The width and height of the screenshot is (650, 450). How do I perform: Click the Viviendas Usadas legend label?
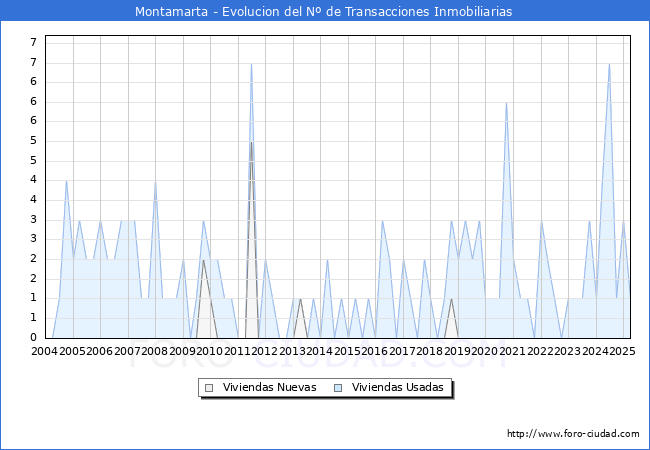click(x=398, y=387)
